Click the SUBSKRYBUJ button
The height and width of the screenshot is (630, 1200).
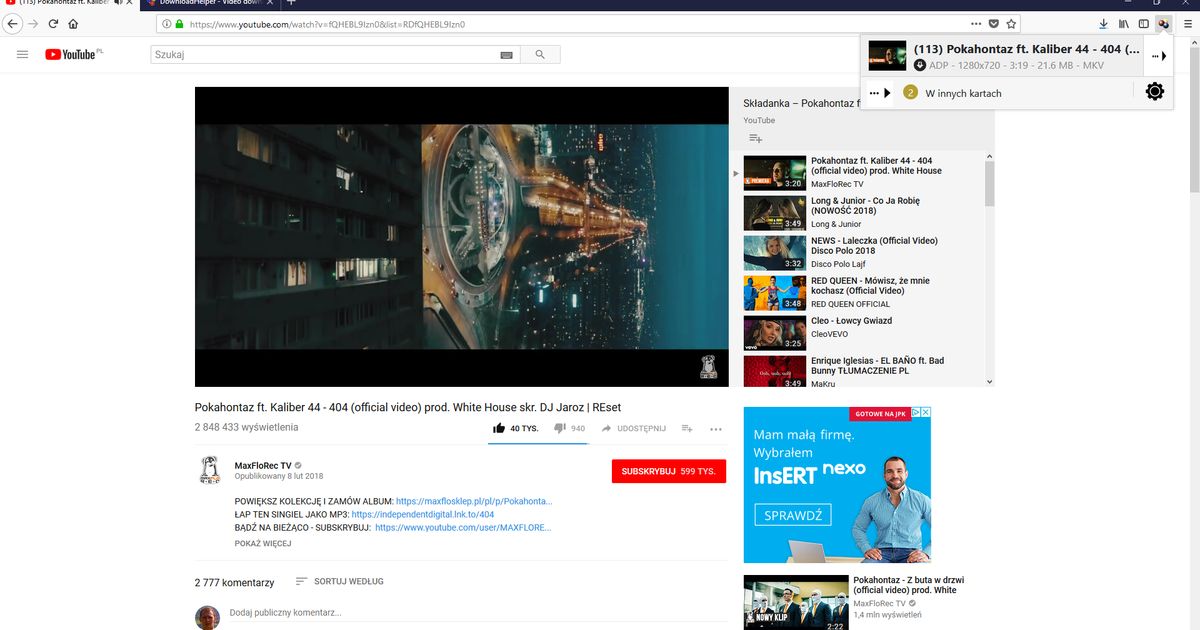pyautogui.click(x=668, y=471)
